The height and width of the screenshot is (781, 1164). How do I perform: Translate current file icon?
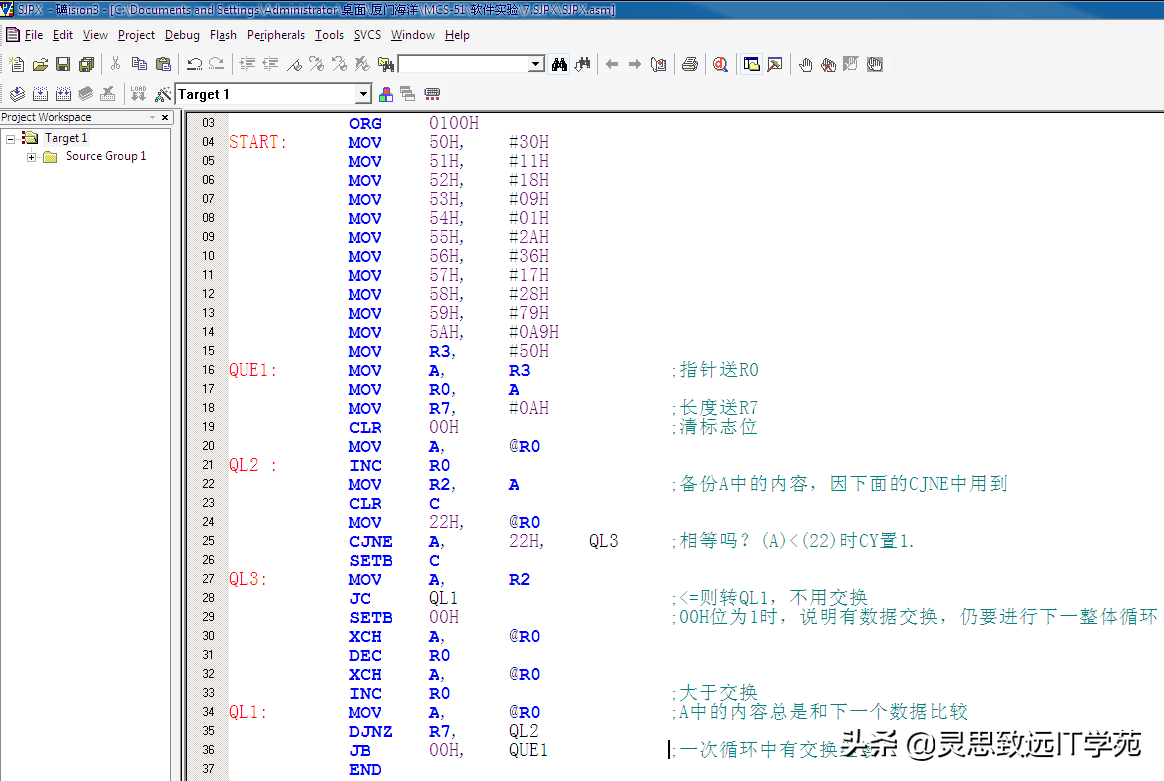click(17, 94)
